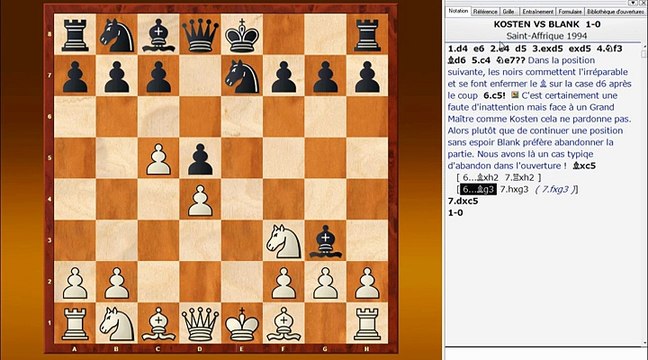This screenshot has width=648, height=360.
Task: Select the black bishop on c8
Action: click(x=159, y=34)
